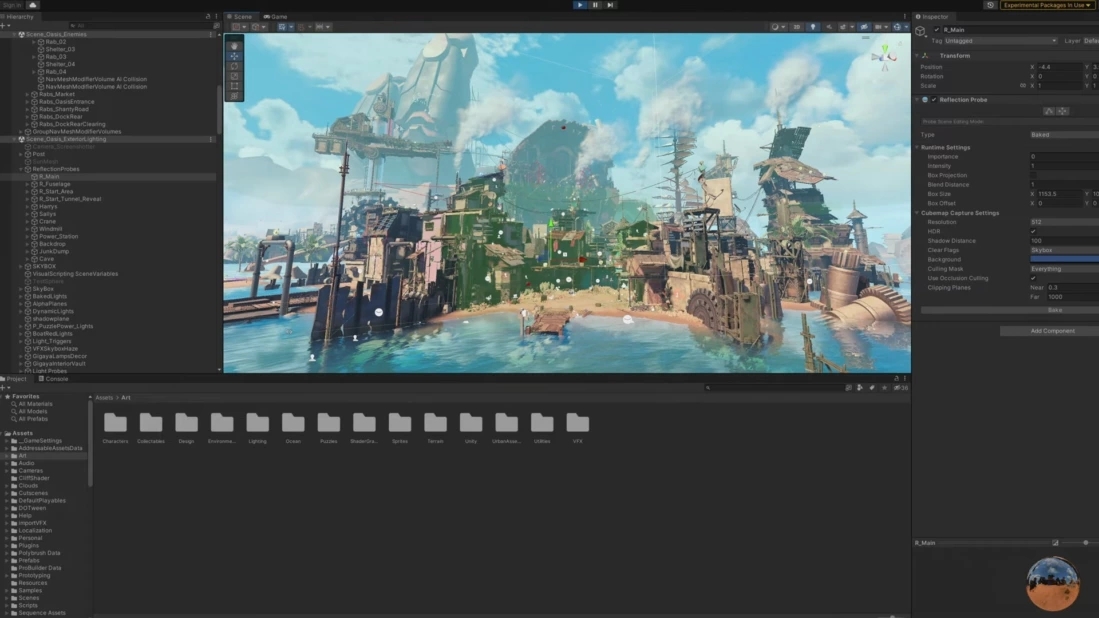Click the effects toggle icon in Scene toolbar
Image resolution: width=1099 pixels, height=618 pixels.
click(844, 27)
